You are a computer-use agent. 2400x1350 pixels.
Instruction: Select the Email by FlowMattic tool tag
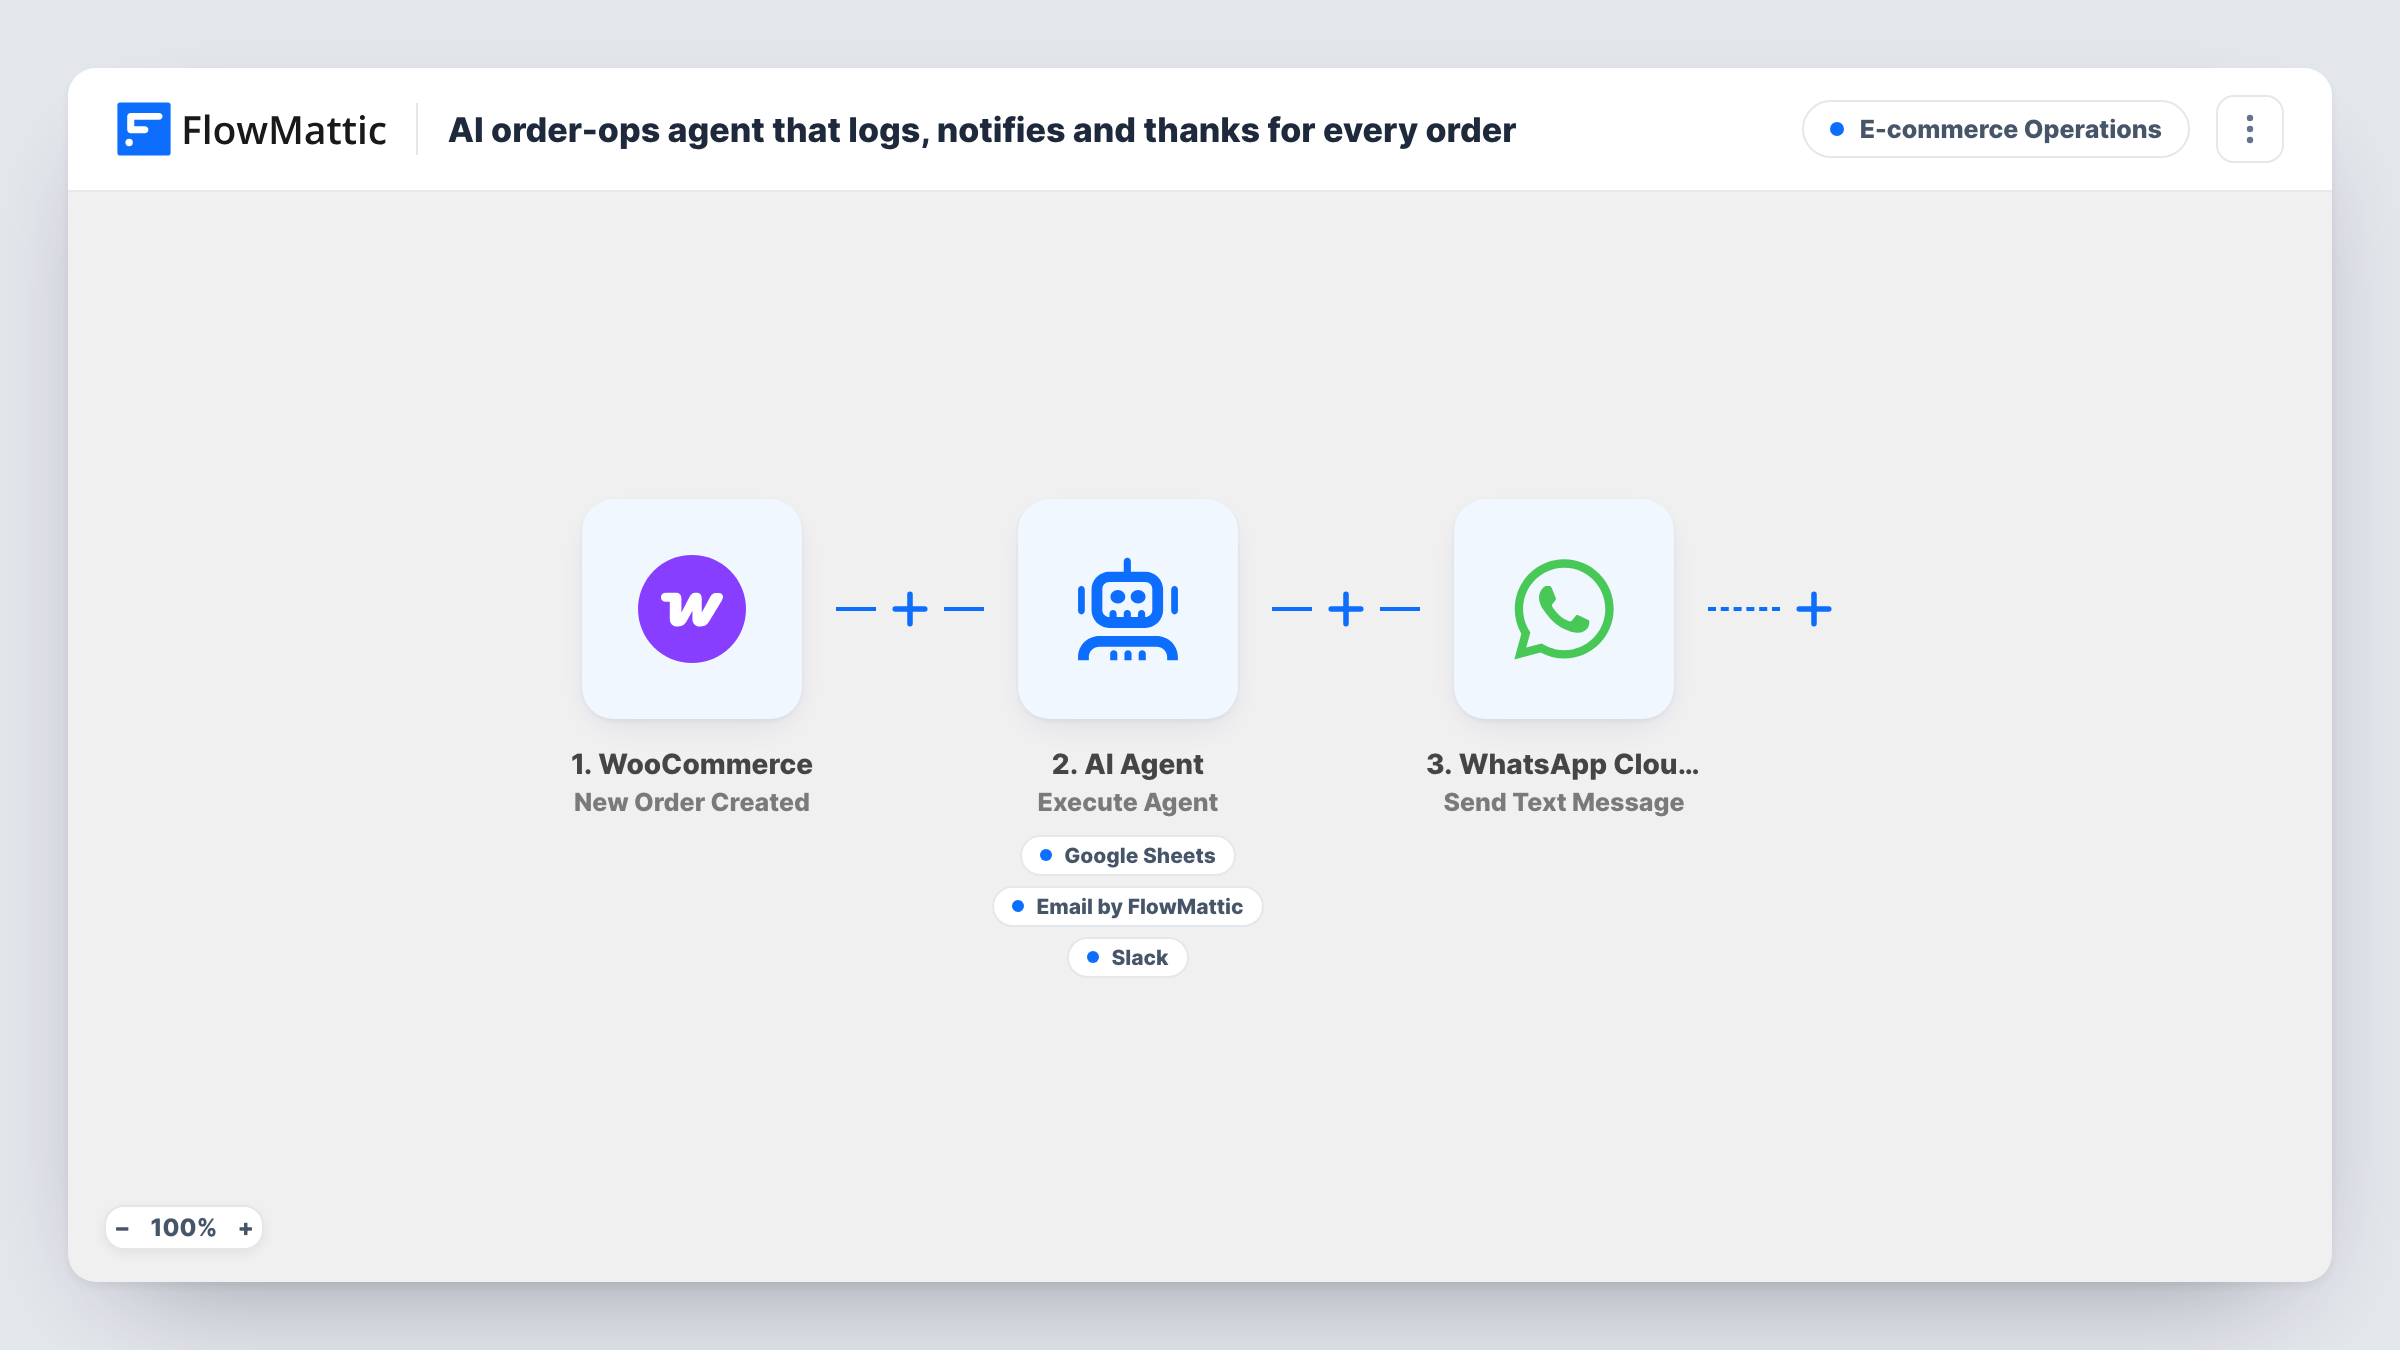(x=1127, y=906)
